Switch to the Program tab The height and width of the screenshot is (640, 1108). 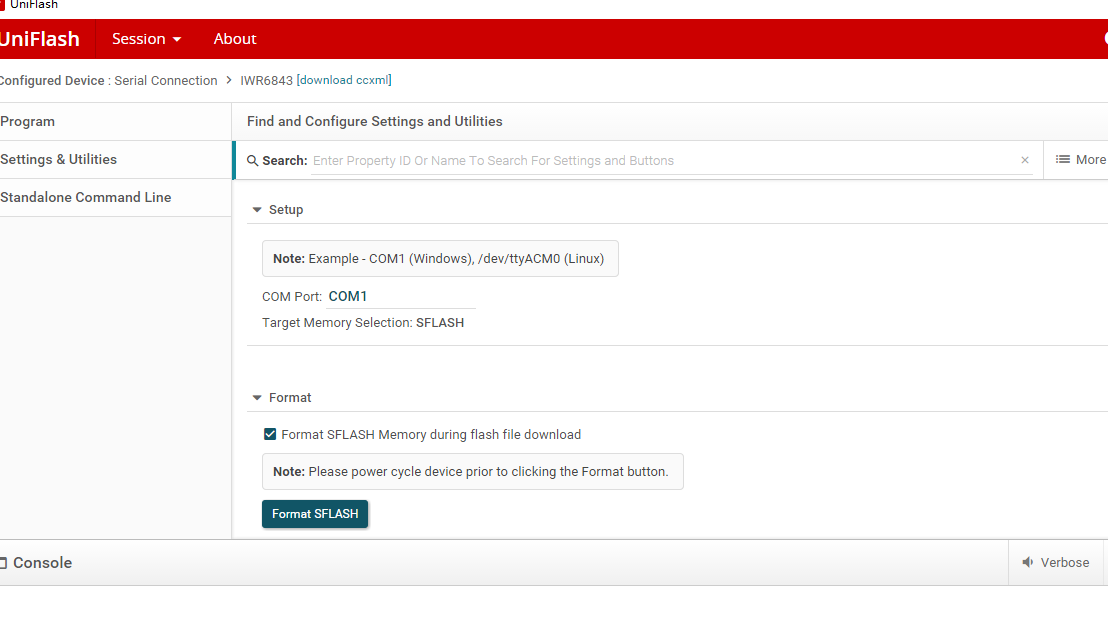(115, 122)
